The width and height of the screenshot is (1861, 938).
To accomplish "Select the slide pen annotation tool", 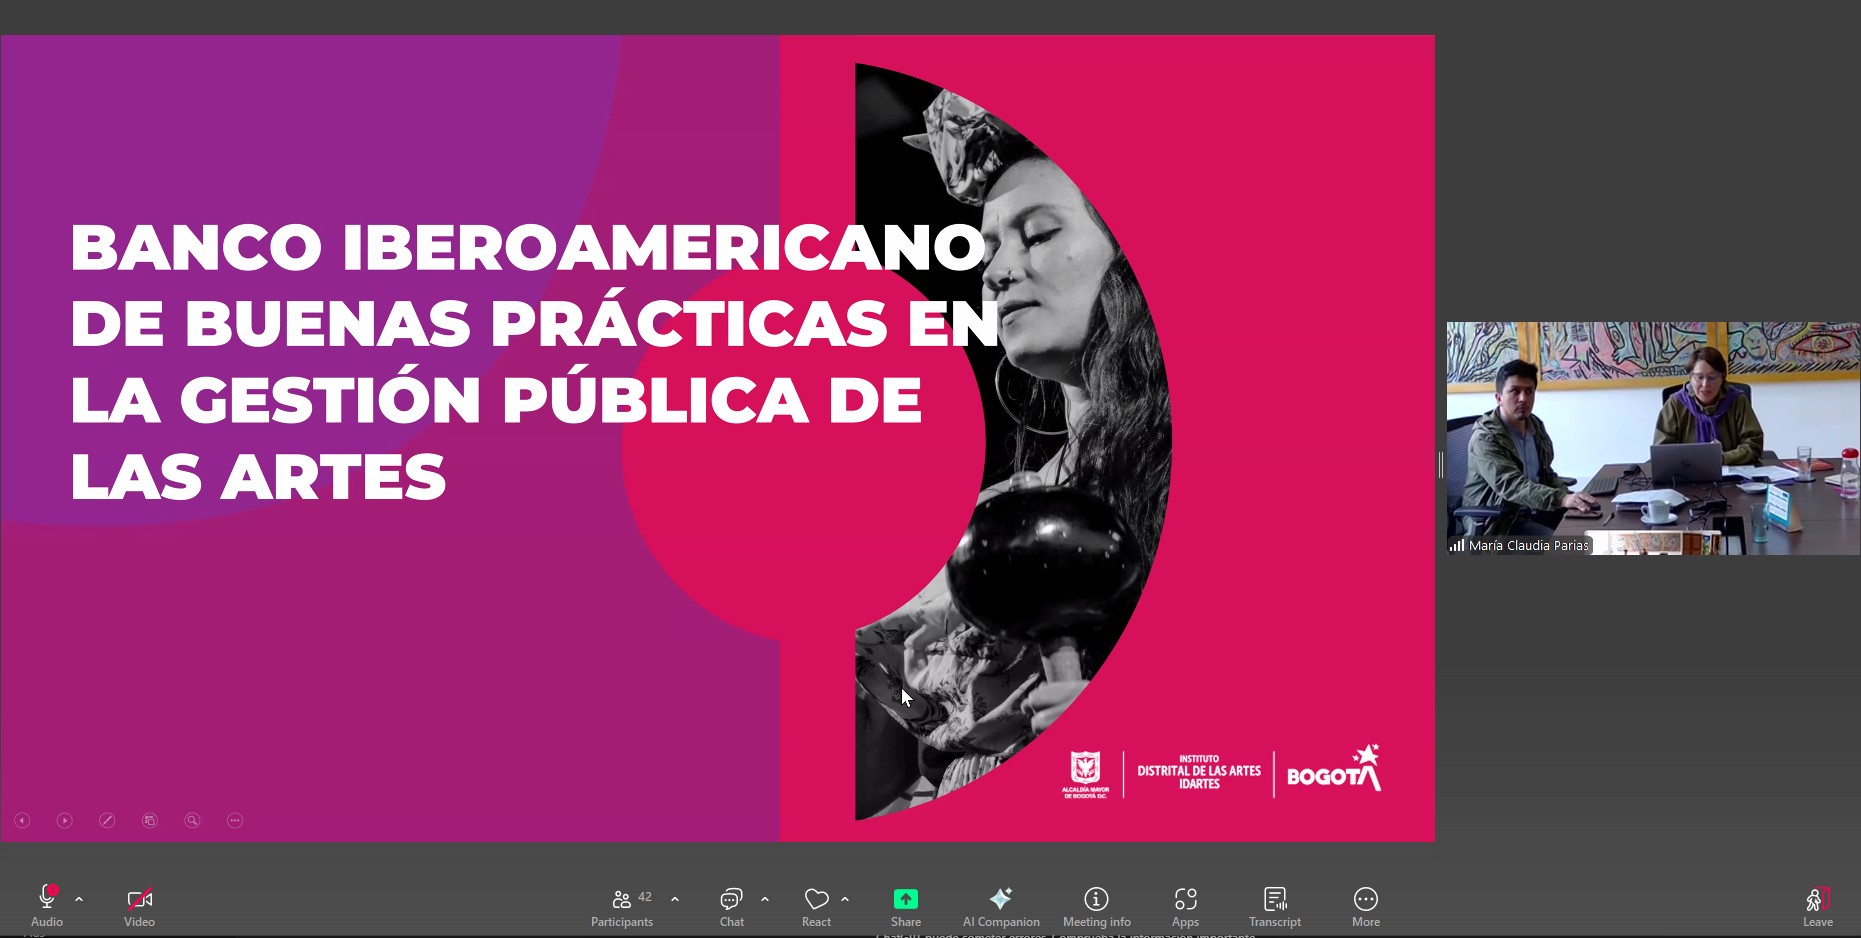I will [107, 820].
